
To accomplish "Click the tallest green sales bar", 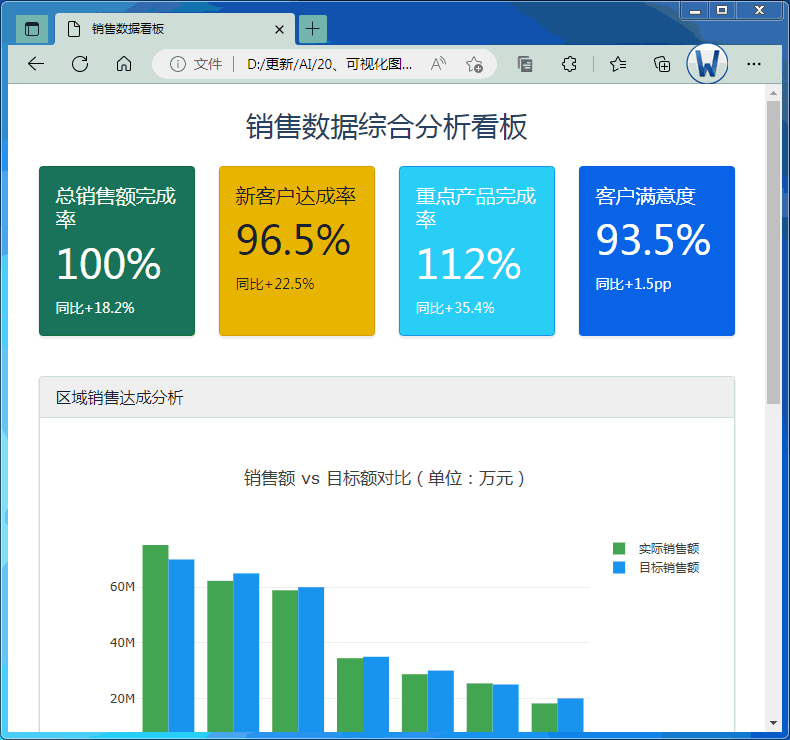I will pyautogui.click(x=155, y=638).
